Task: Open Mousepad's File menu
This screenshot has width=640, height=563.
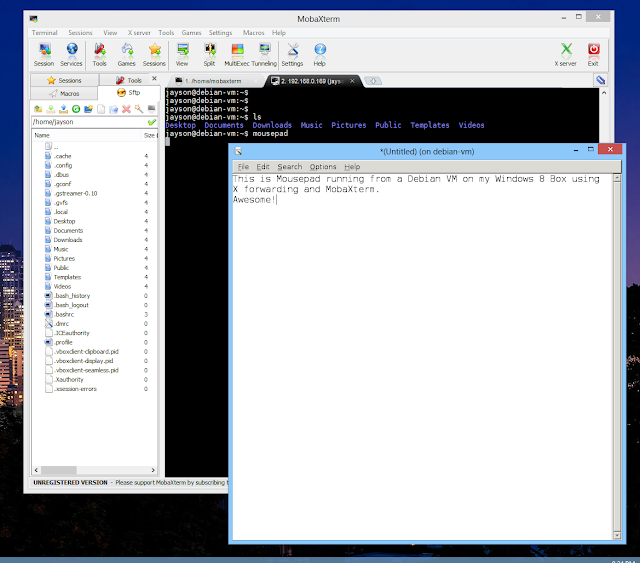Action: coord(243,167)
